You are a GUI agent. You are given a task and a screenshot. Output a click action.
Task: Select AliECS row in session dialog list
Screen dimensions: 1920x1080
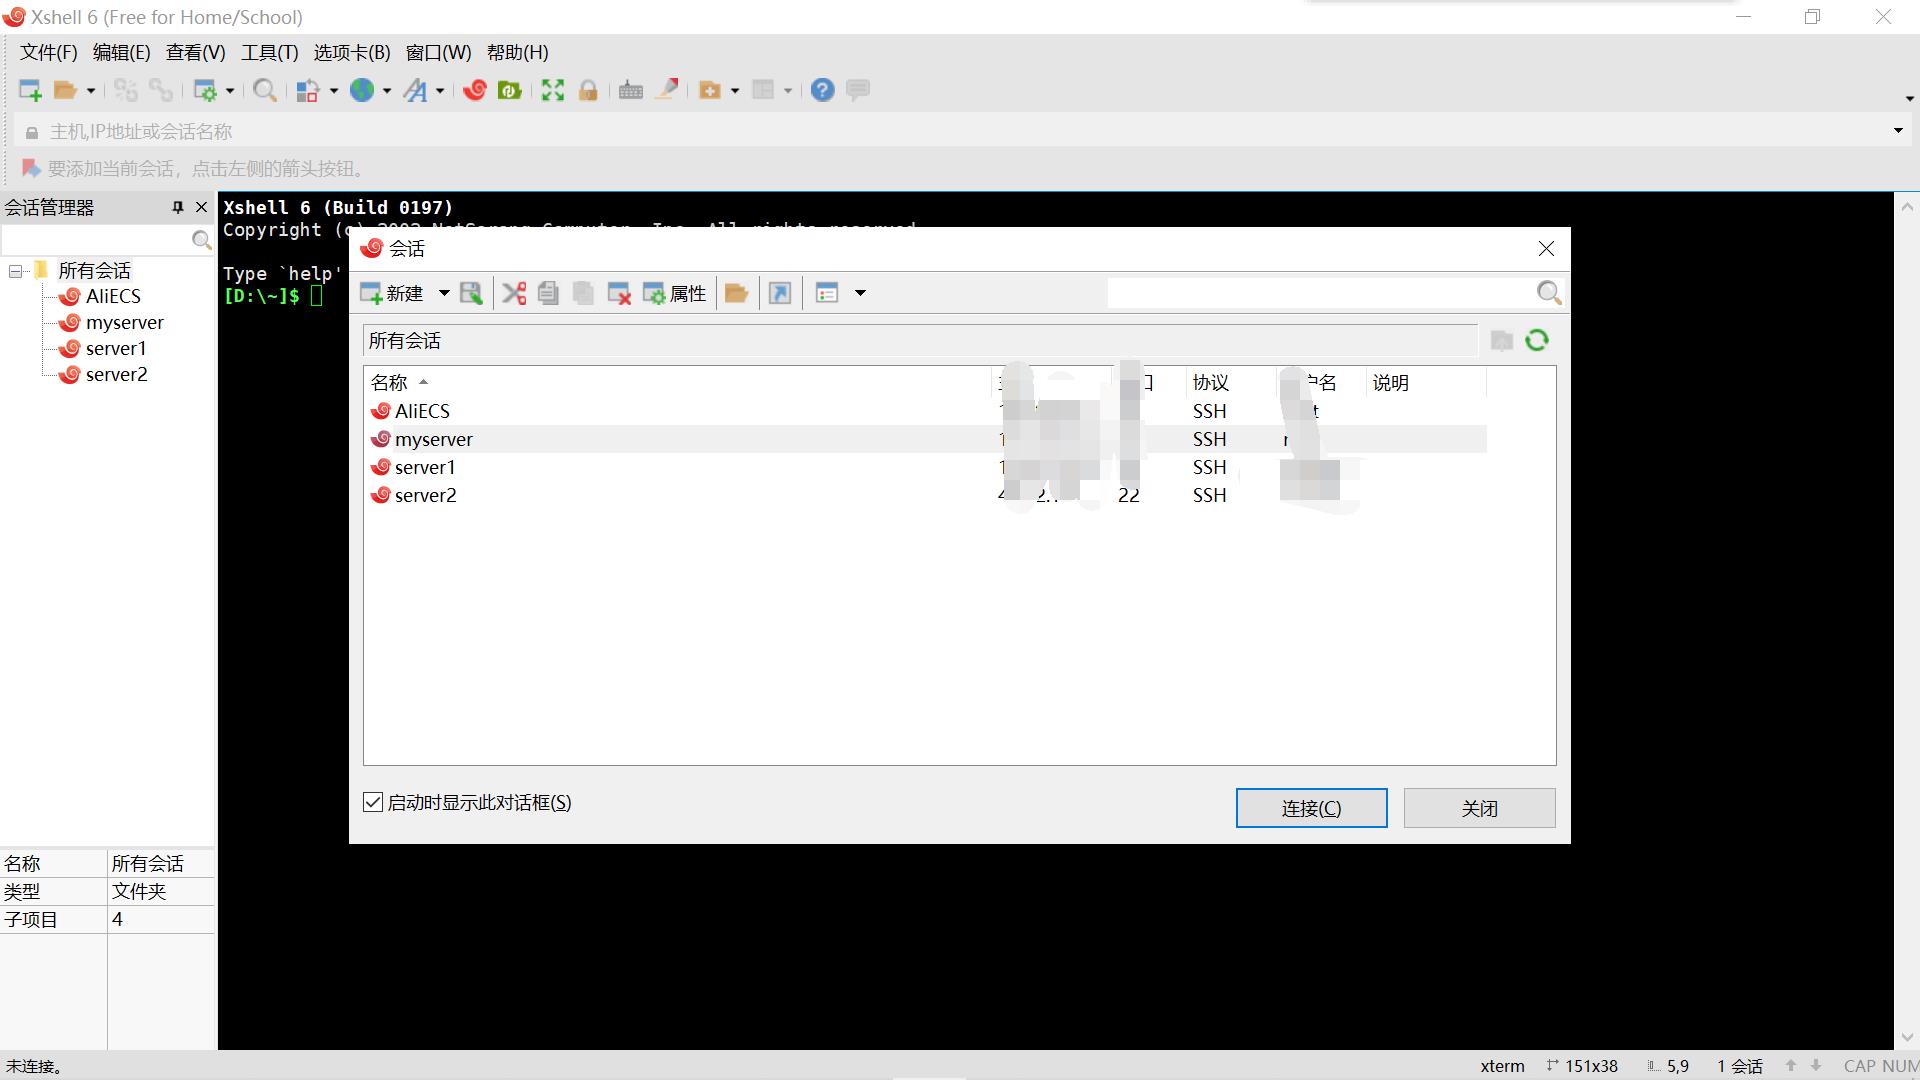tap(925, 411)
